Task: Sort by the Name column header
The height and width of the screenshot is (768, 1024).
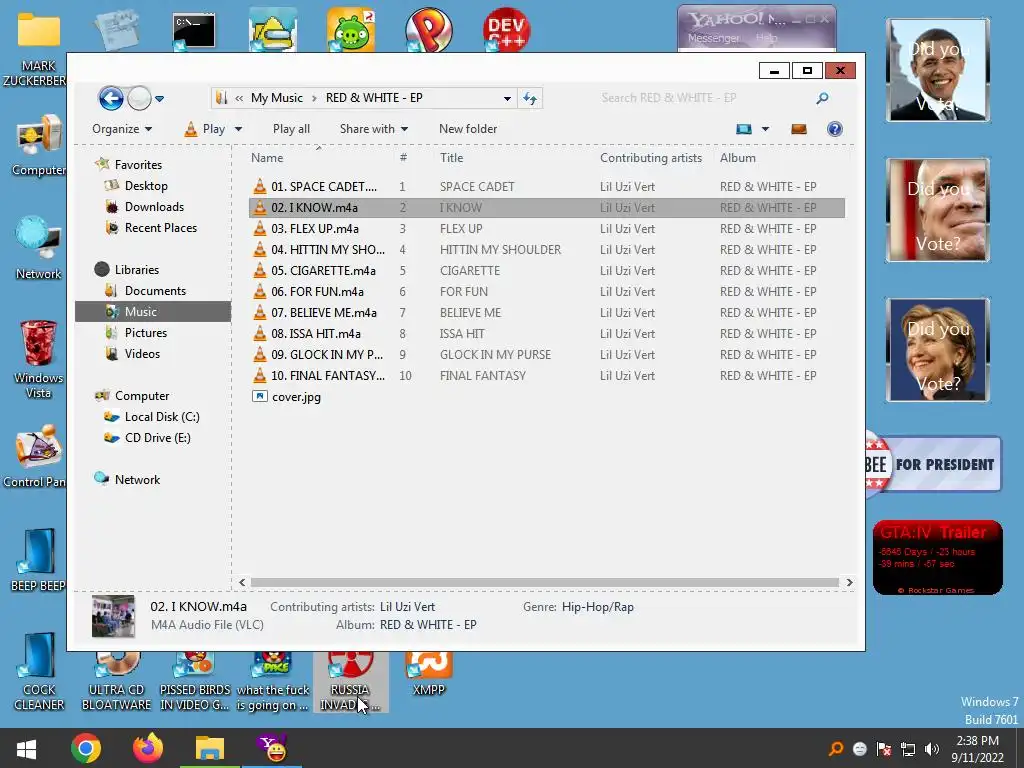Action: click(x=267, y=157)
